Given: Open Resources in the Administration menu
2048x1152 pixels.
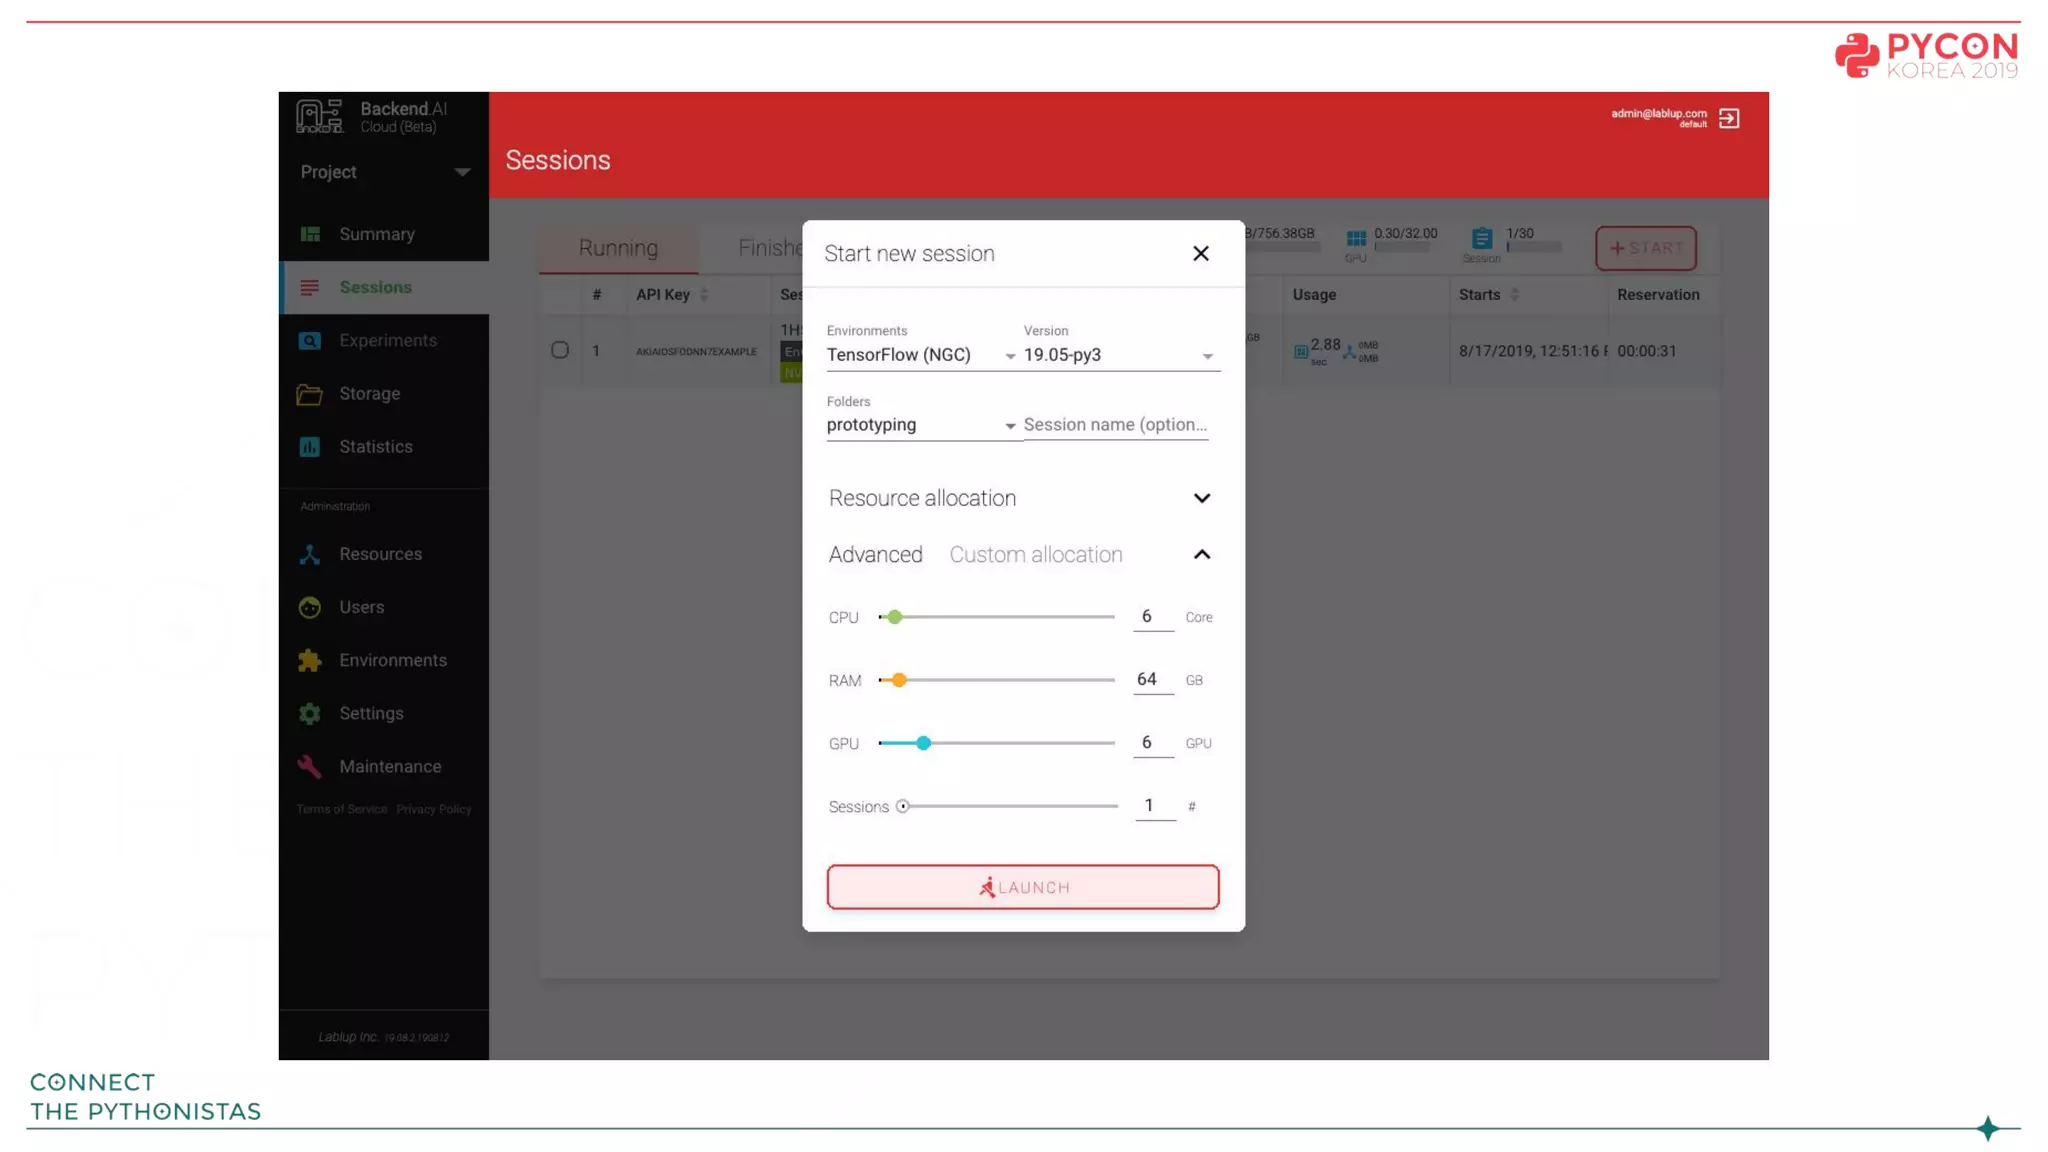Looking at the screenshot, I should point(380,554).
